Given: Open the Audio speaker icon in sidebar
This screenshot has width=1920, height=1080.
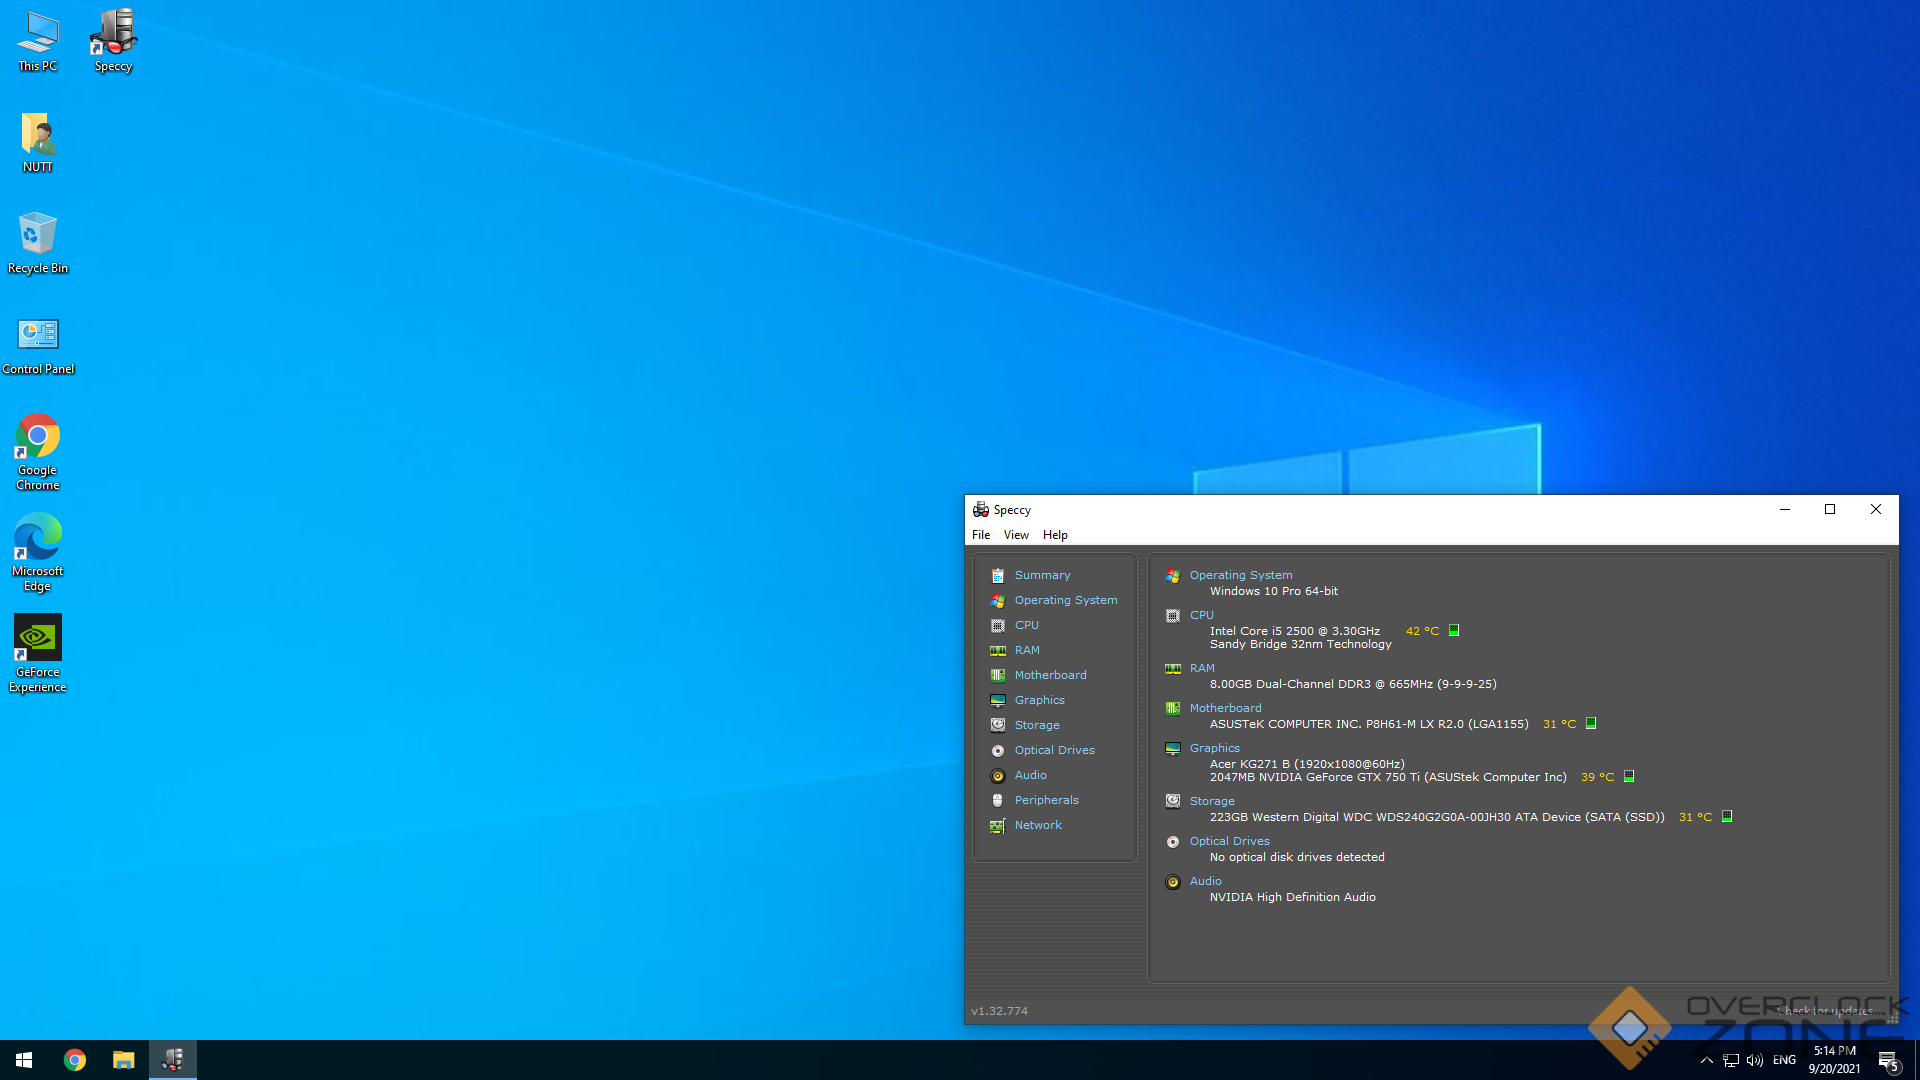Looking at the screenshot, I should (x=997, y=775).
